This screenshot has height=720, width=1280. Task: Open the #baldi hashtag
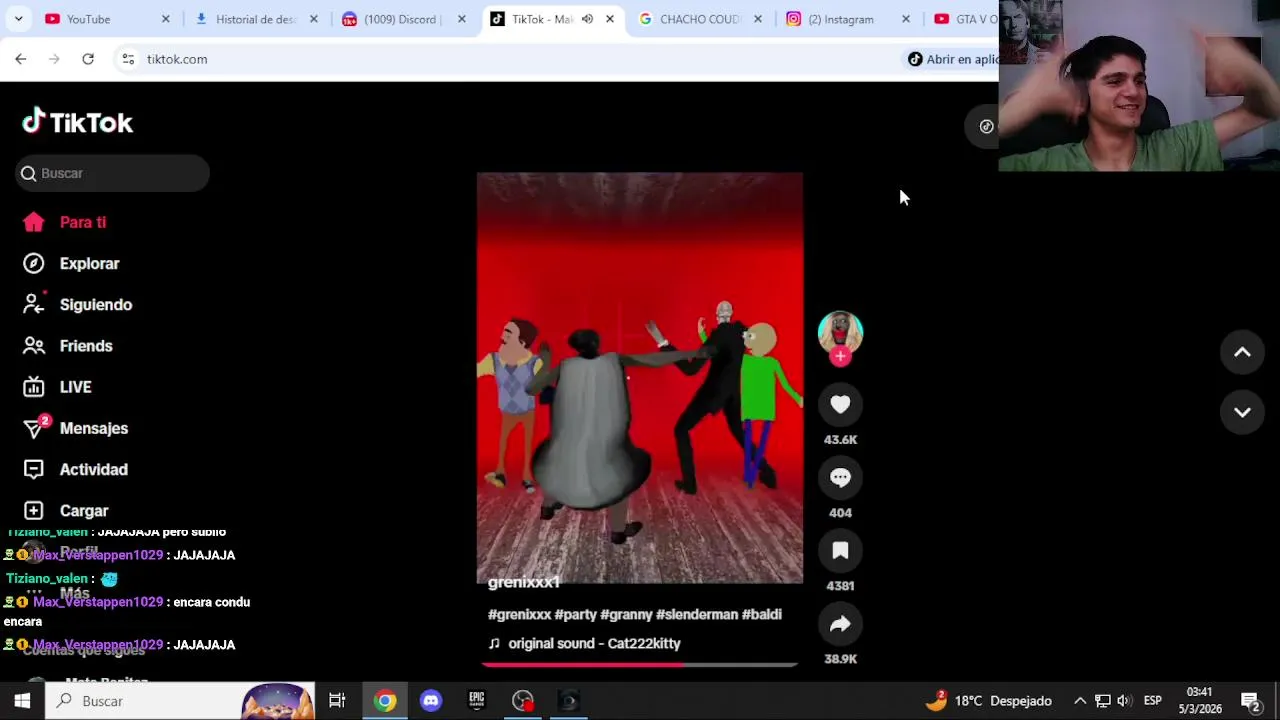762,614
